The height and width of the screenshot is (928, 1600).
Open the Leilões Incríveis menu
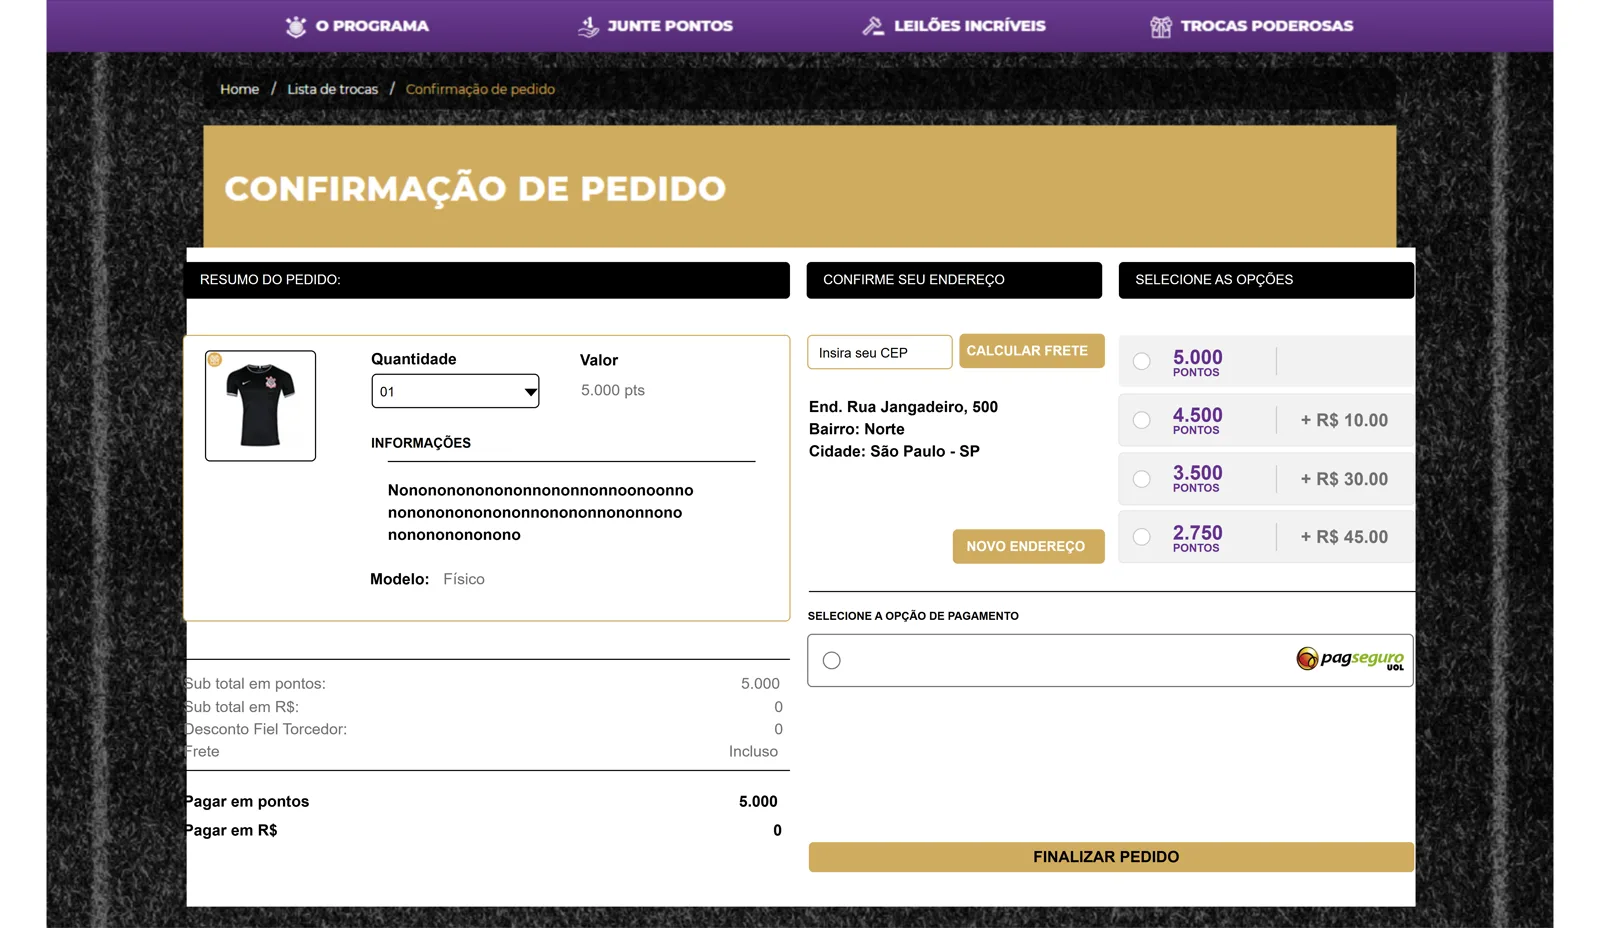click(969, 26)
